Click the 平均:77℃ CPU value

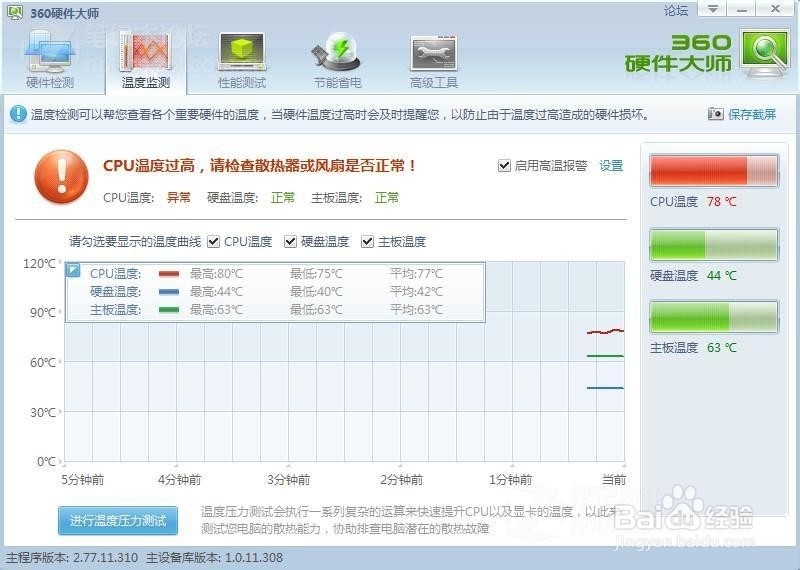point(416,274)
